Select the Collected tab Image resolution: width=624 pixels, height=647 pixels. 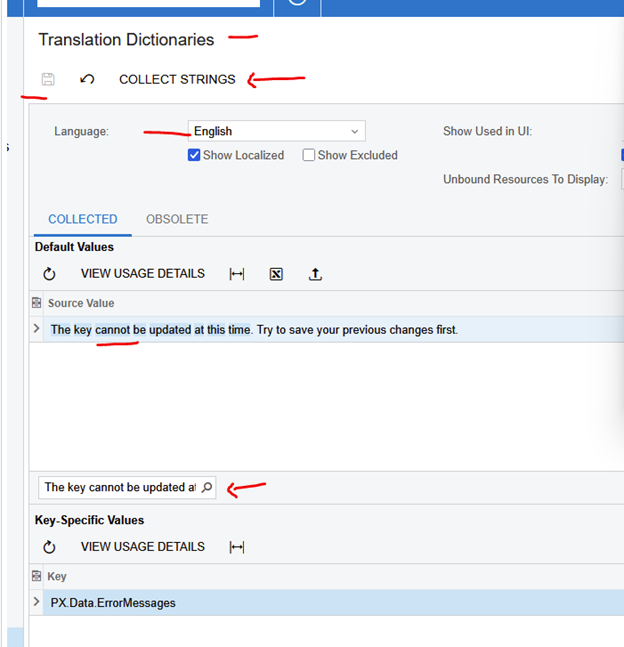click(x=83, y=219)
